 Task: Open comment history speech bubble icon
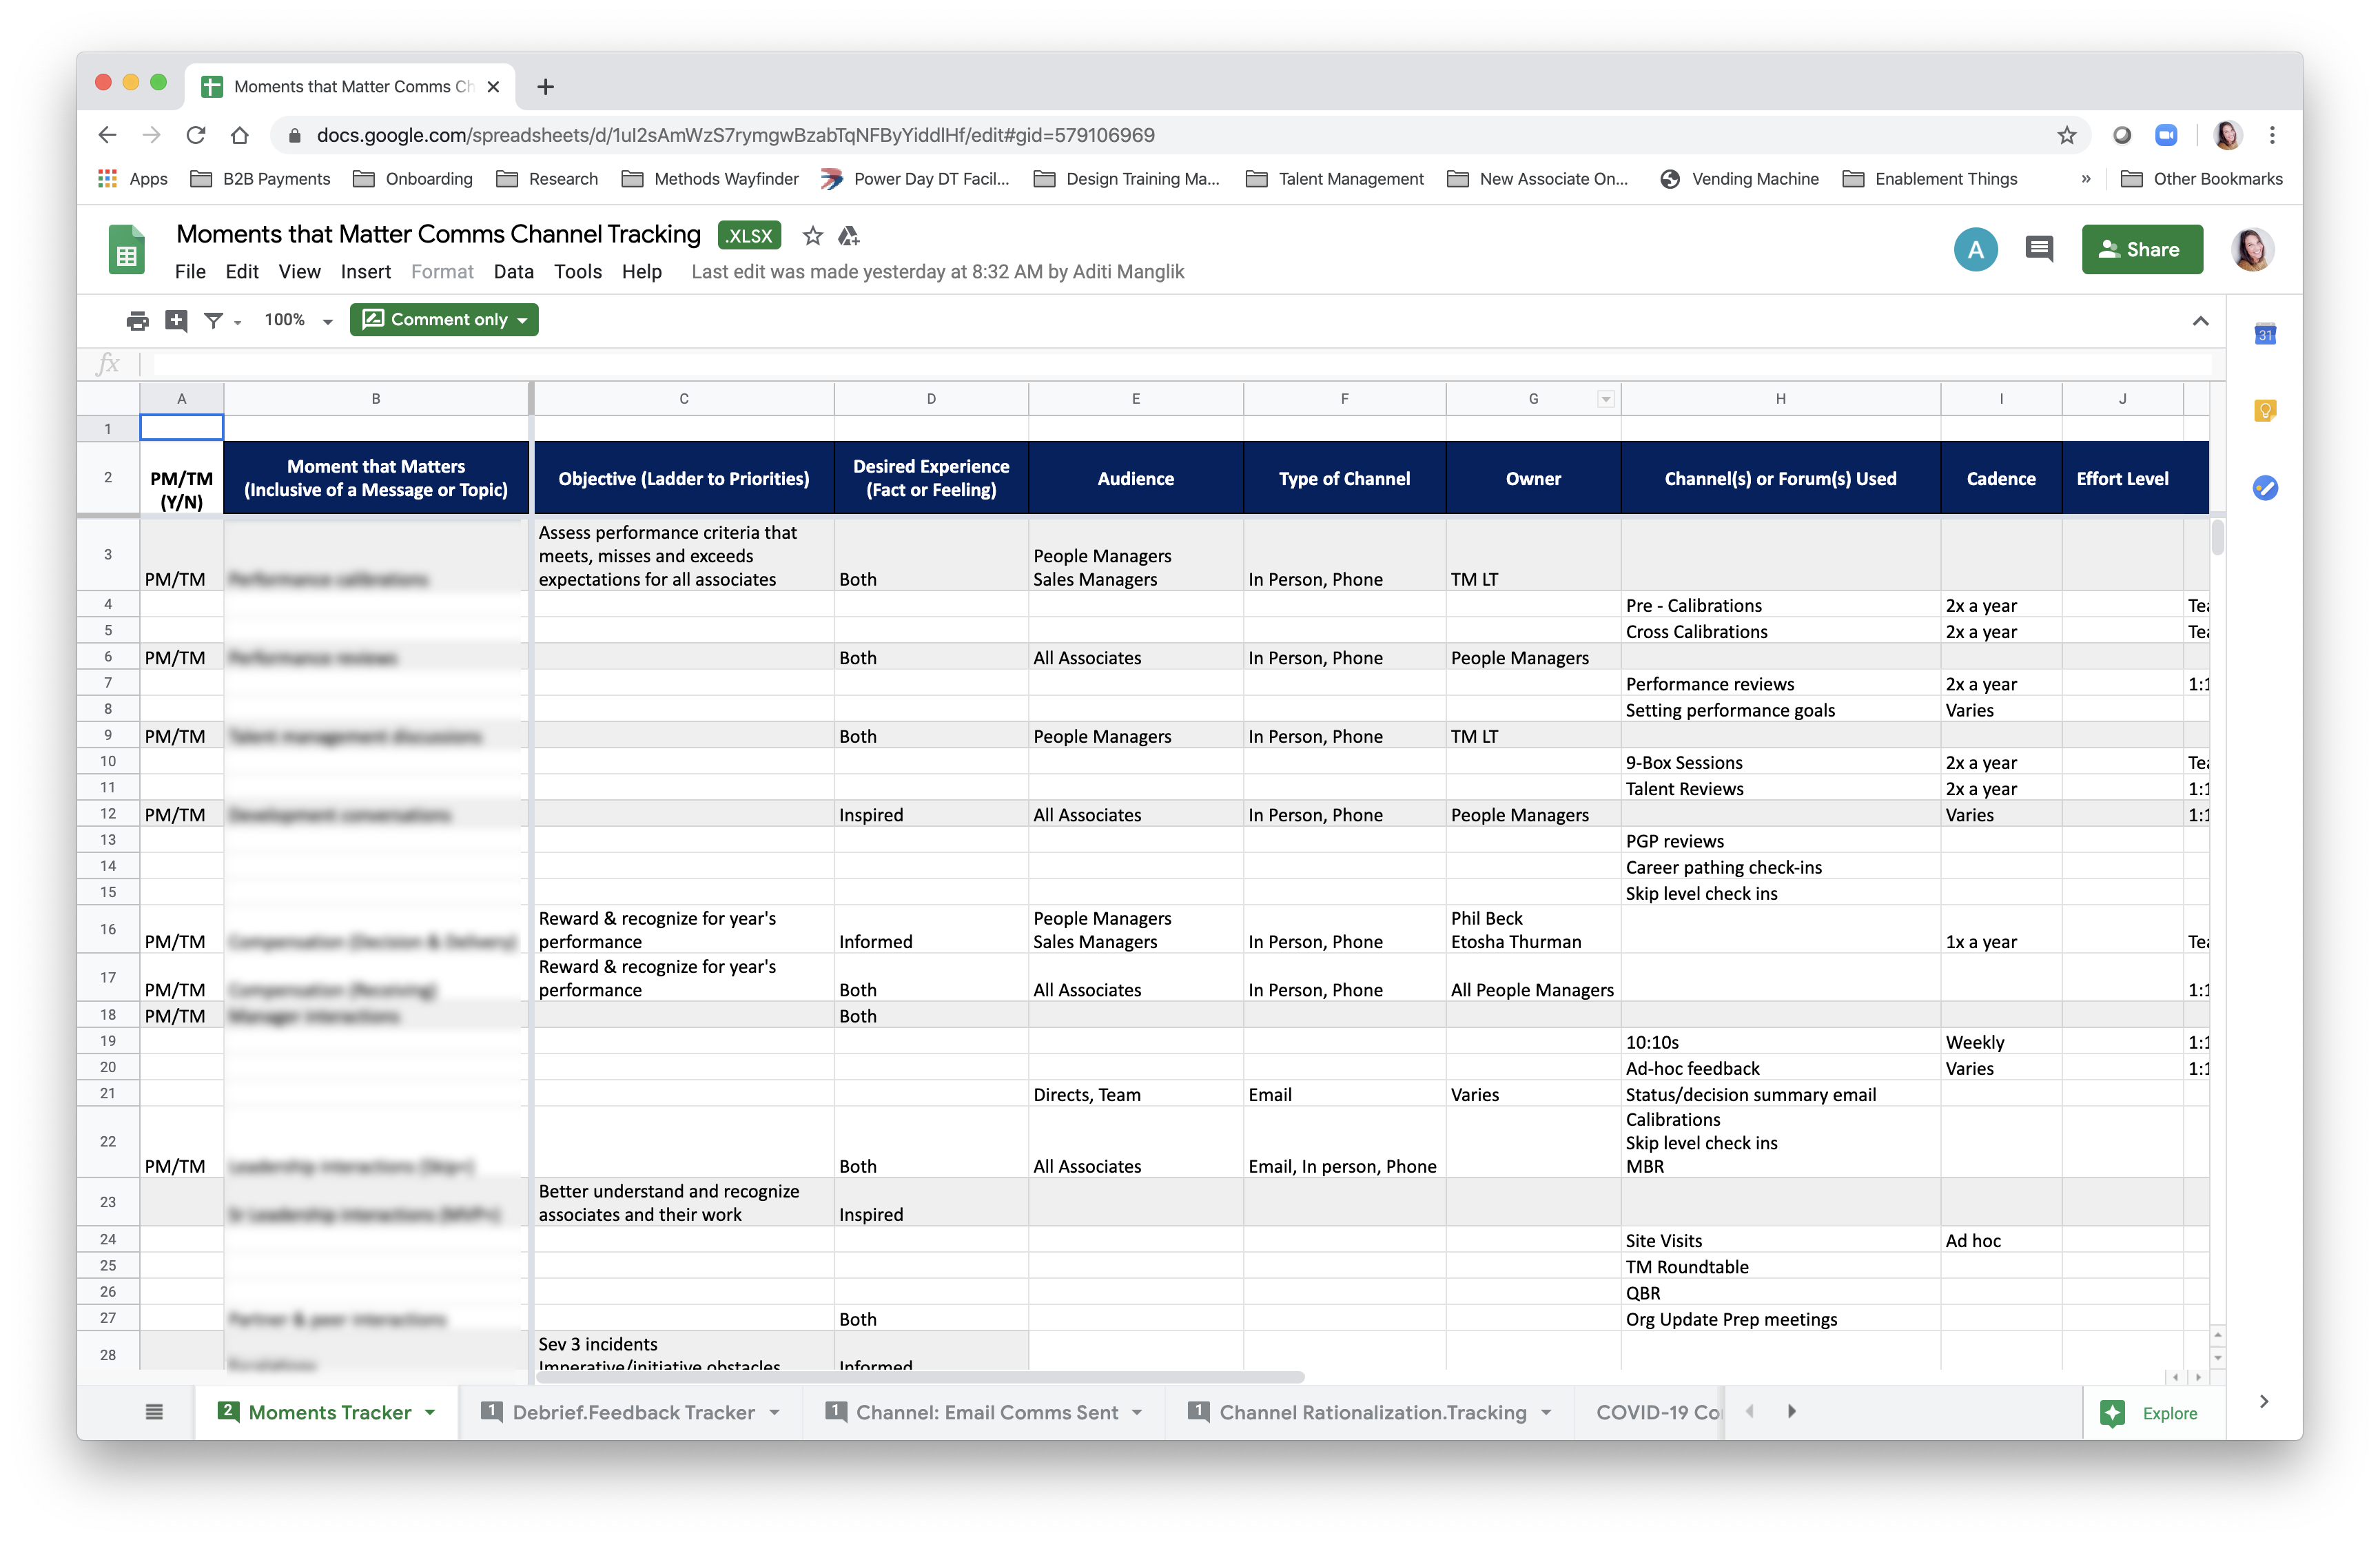[x=2038, y=249]
